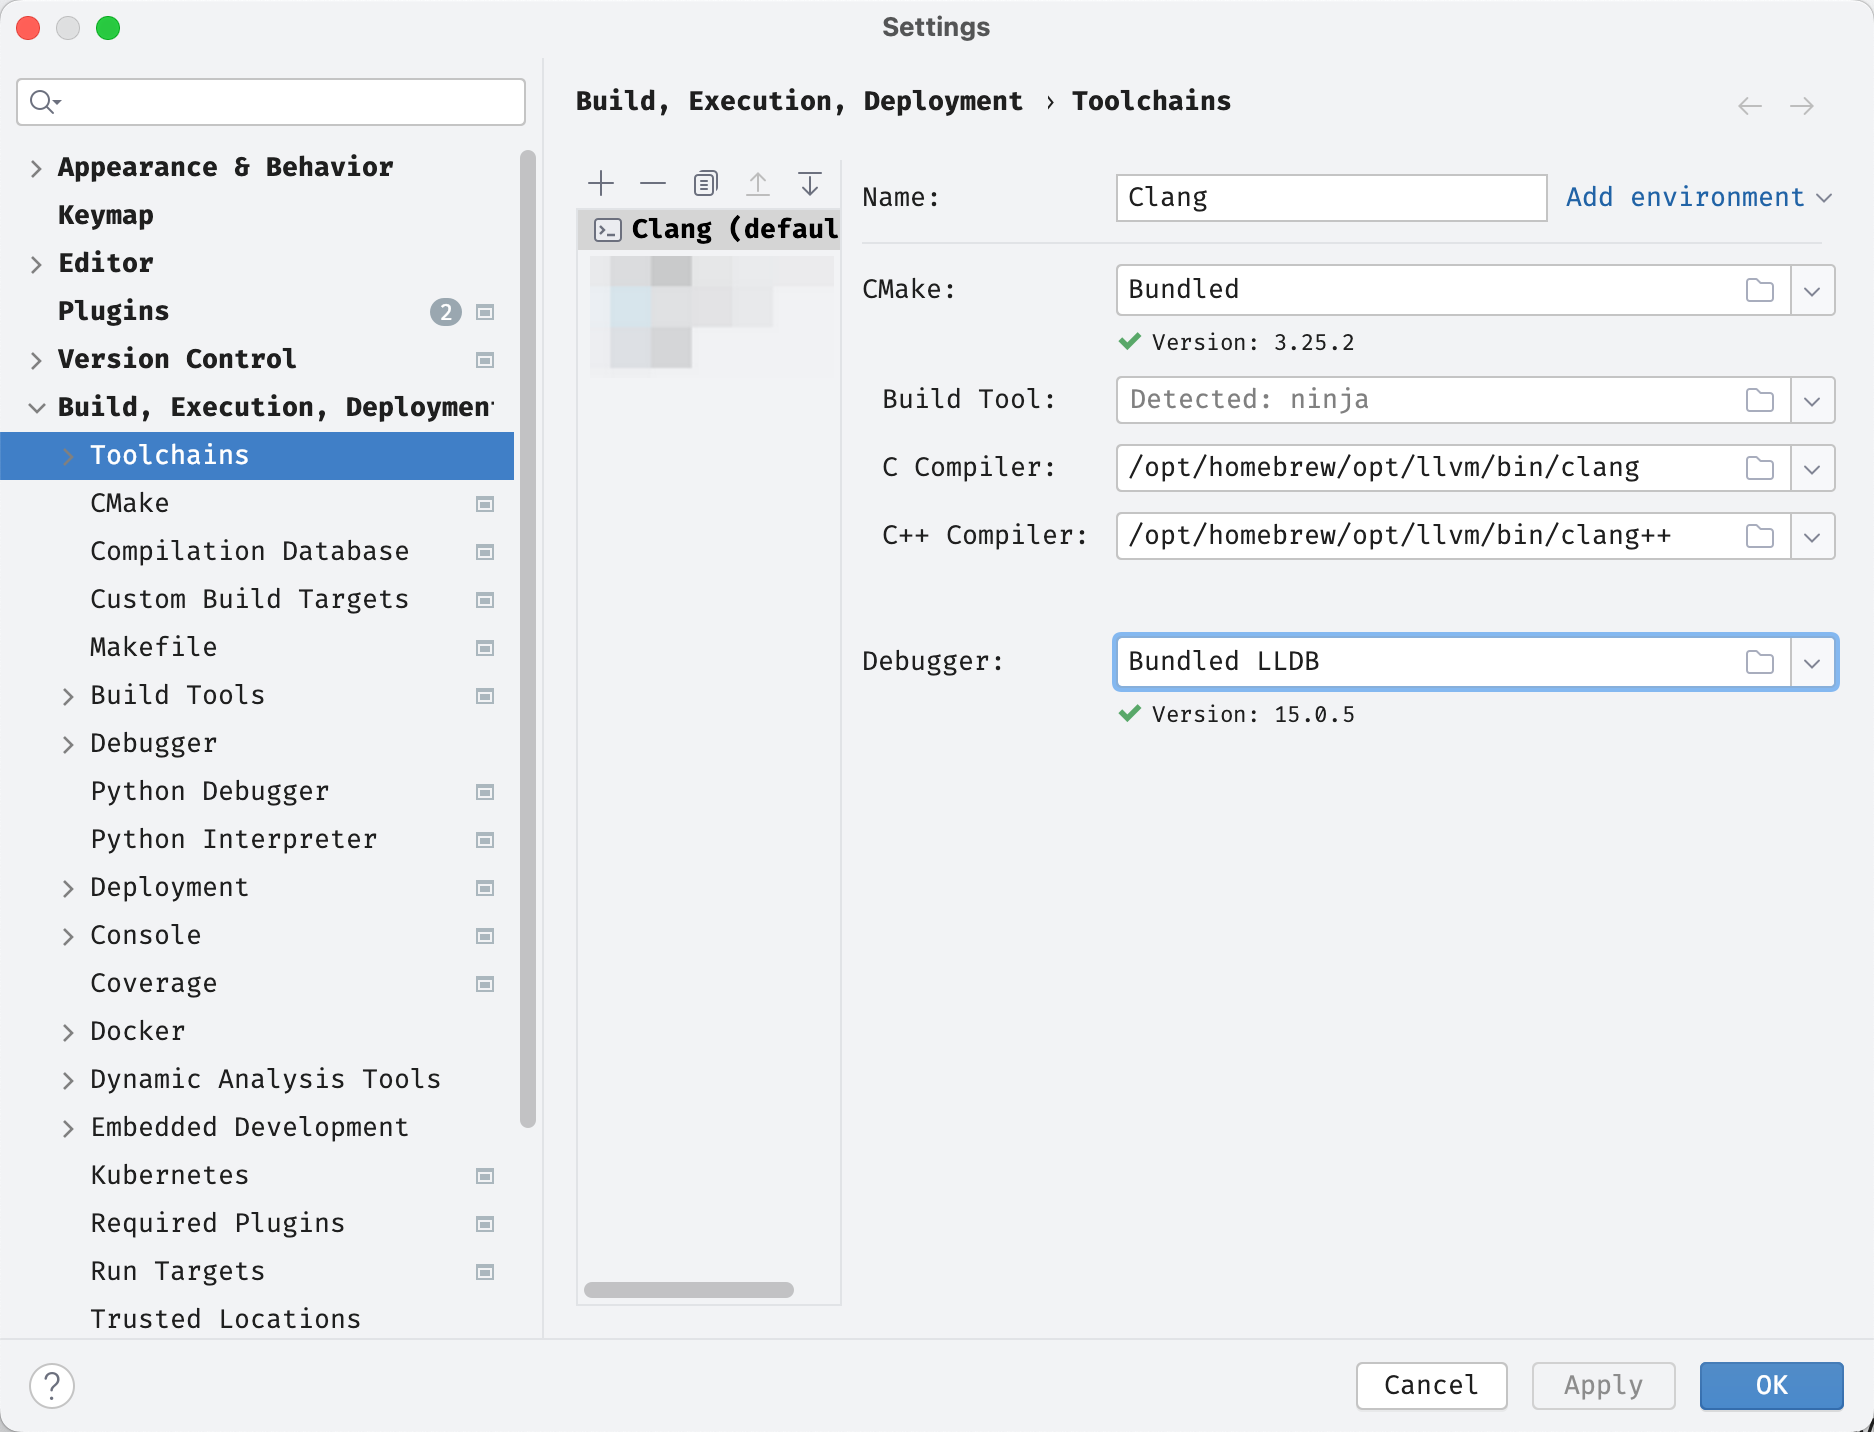Expand the Build Tools tree node

(x=68, y=696)
